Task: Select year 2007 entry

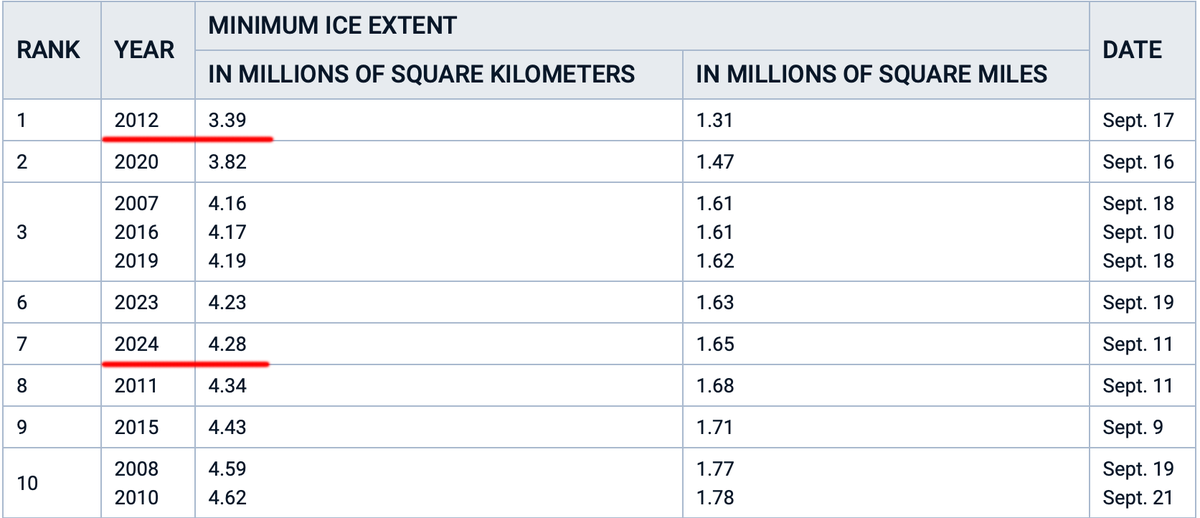Action: [x=136, y=204]
